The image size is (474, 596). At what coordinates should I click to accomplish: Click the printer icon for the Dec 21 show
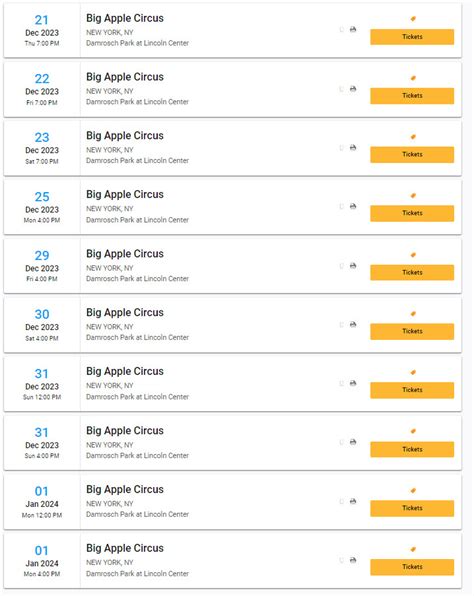353,29
